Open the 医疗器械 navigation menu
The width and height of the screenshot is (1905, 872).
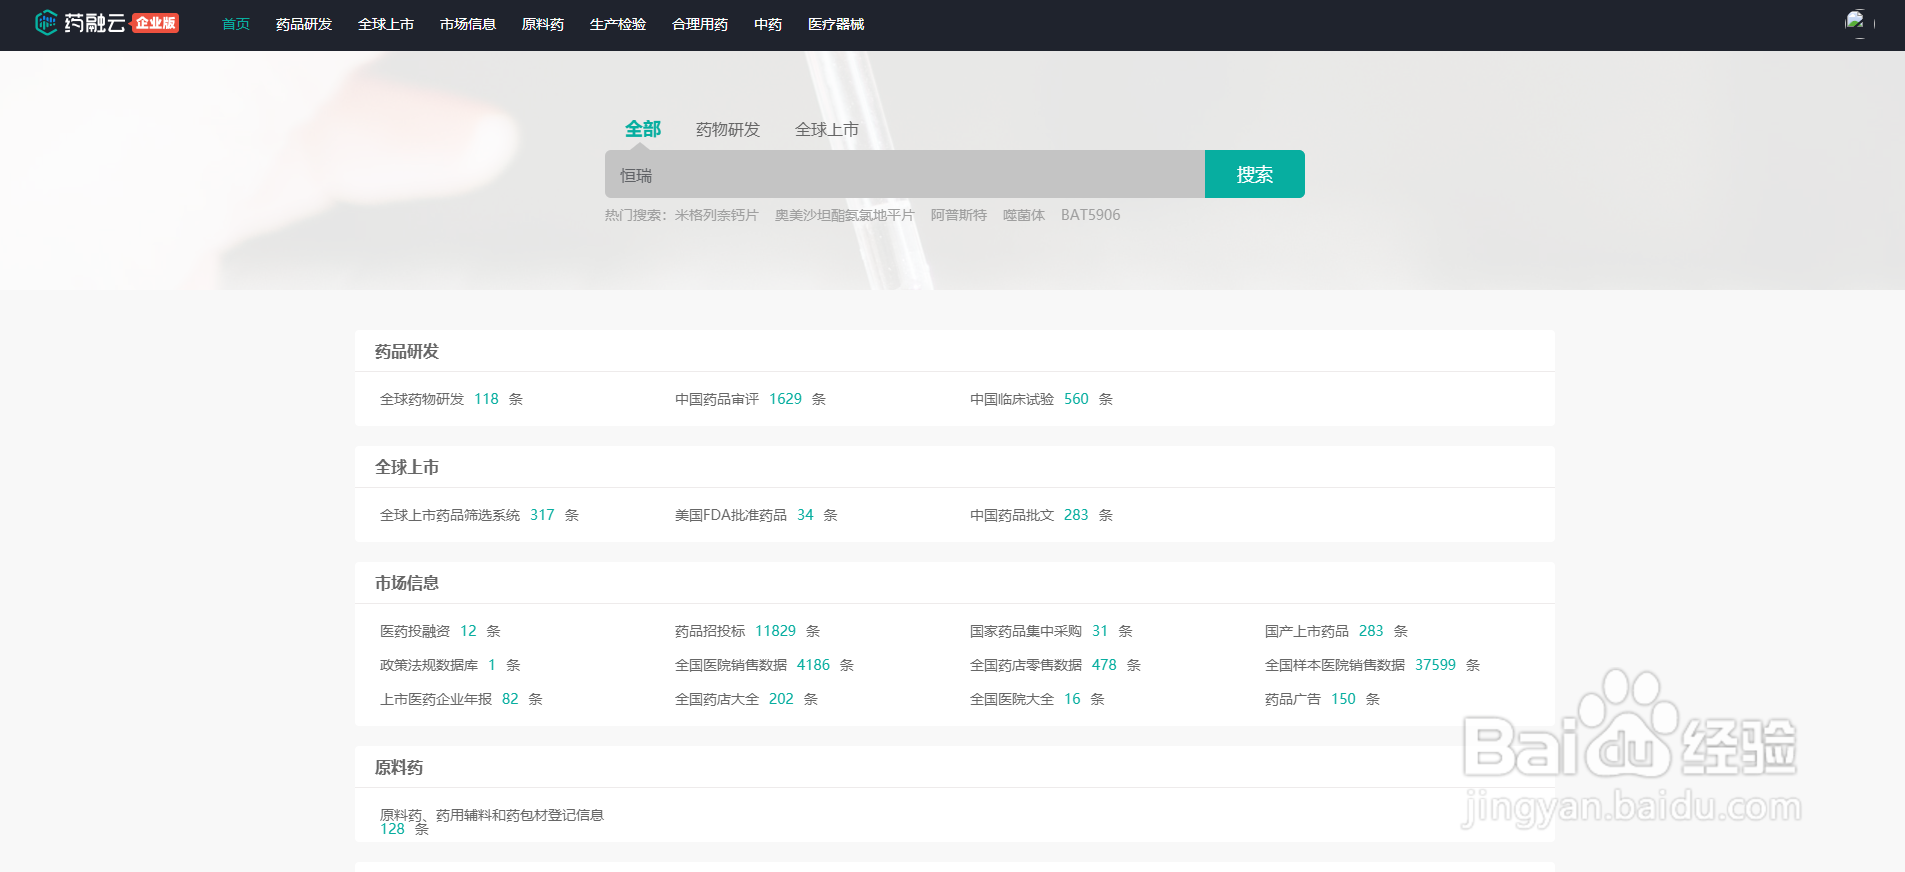coord(836,24)
